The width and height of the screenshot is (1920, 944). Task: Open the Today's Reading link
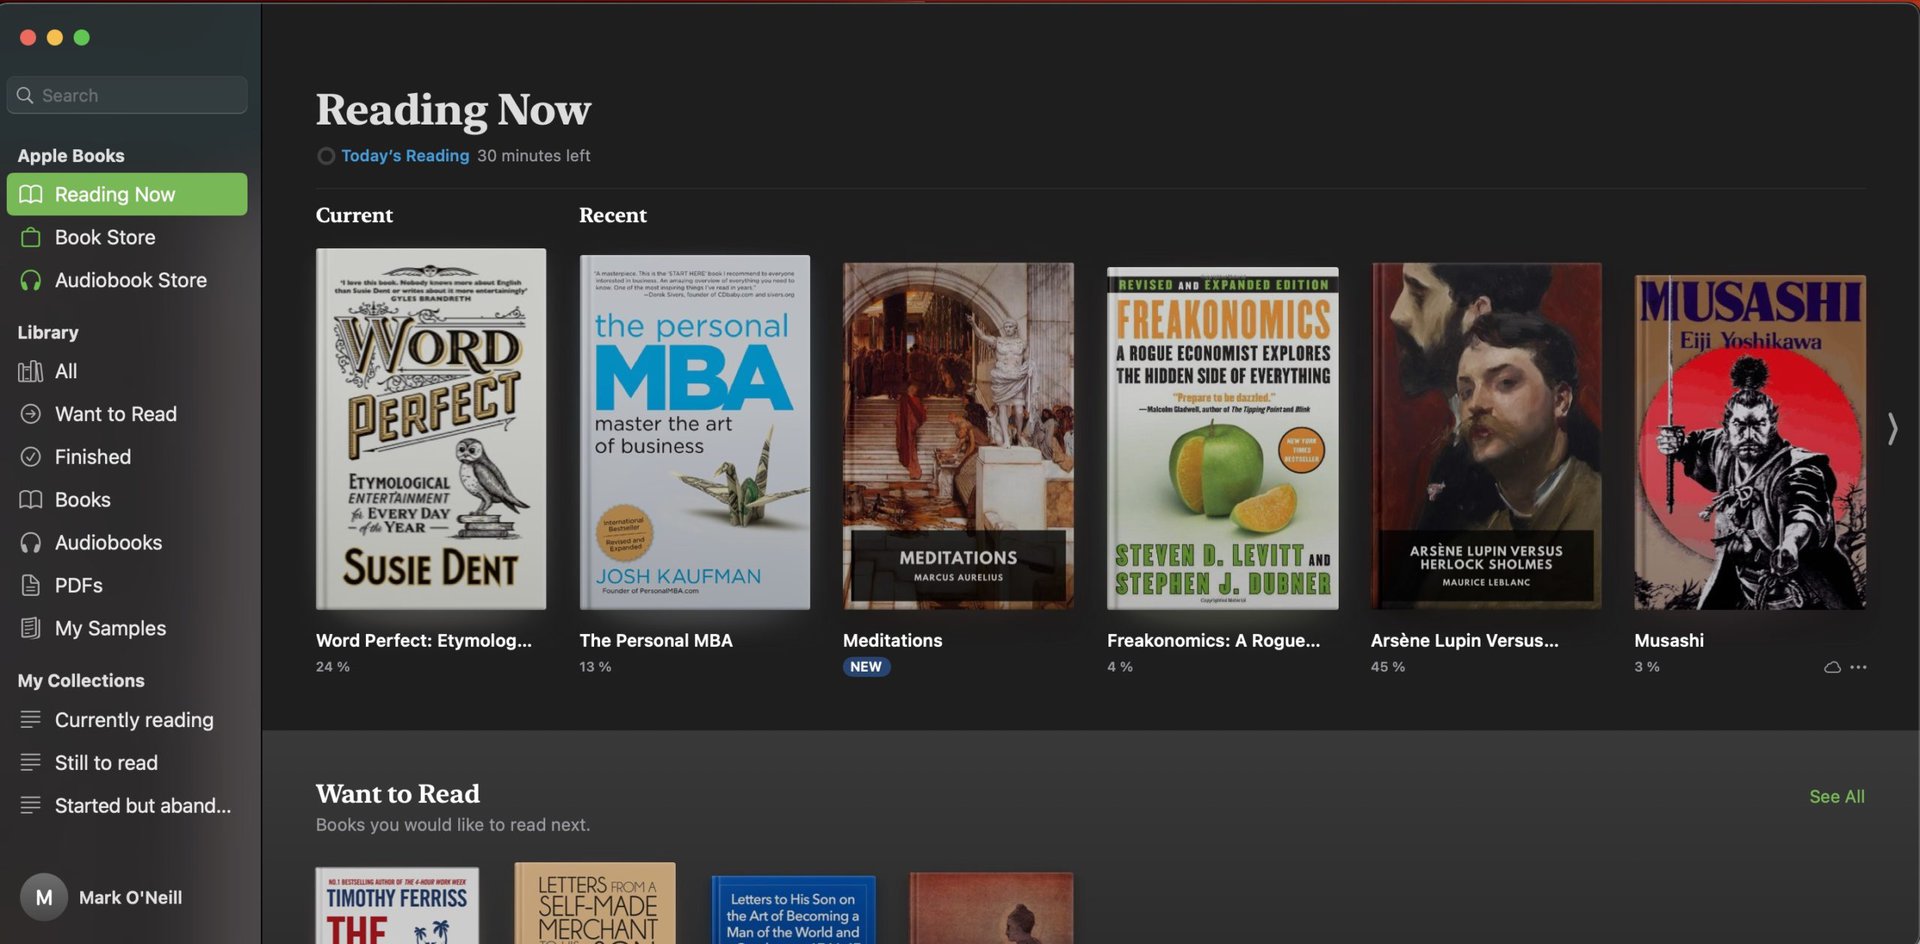pos(405,156)
